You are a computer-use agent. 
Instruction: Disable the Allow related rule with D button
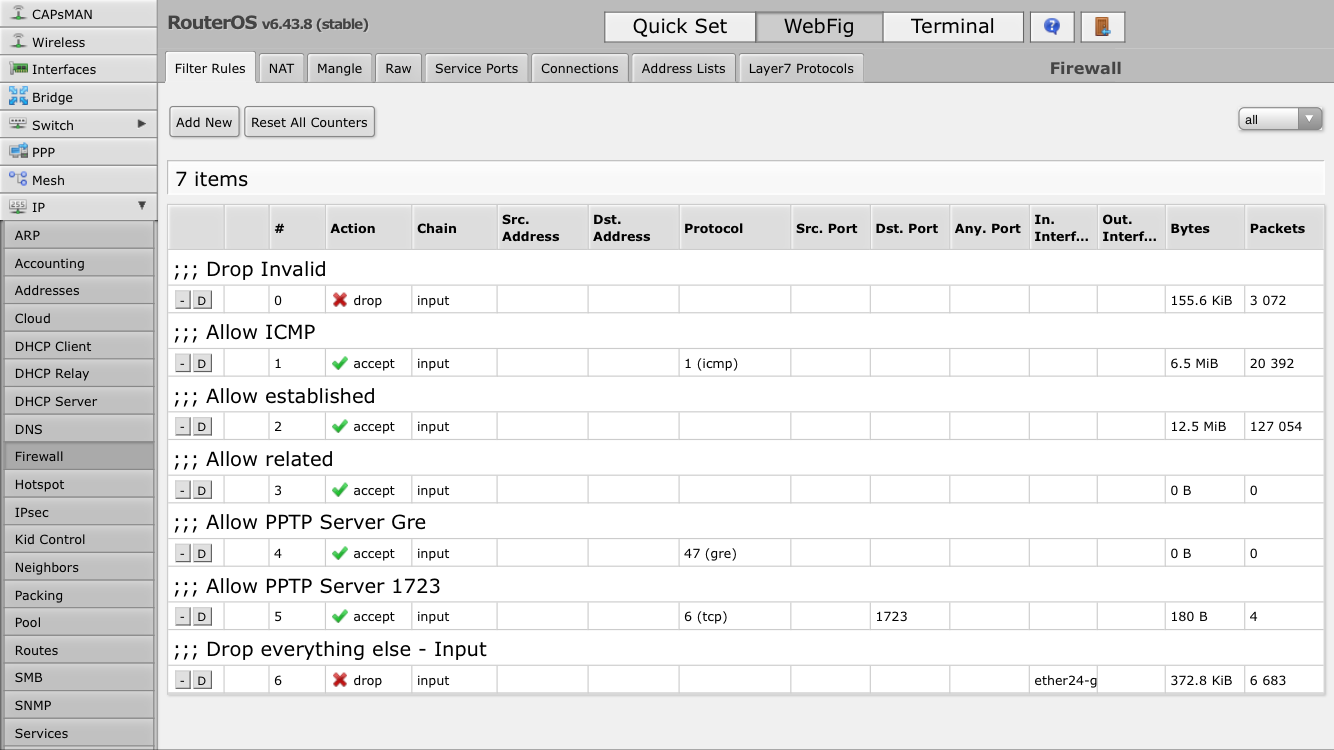(x=201, y=490)
